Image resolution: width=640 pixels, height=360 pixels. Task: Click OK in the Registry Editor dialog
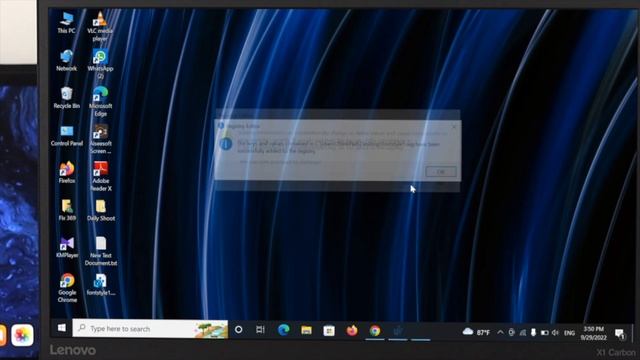(x=441, y=172)
